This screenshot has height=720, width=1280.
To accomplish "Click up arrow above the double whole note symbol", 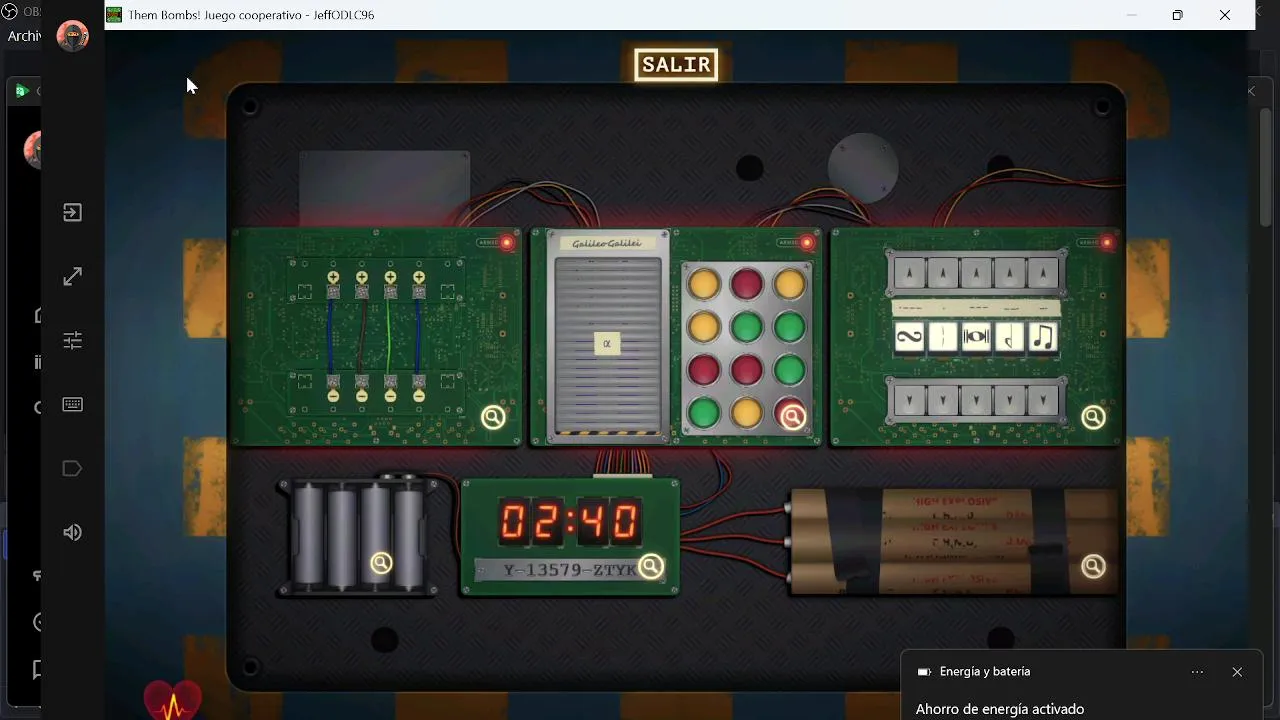I will [x=976, y=273].
